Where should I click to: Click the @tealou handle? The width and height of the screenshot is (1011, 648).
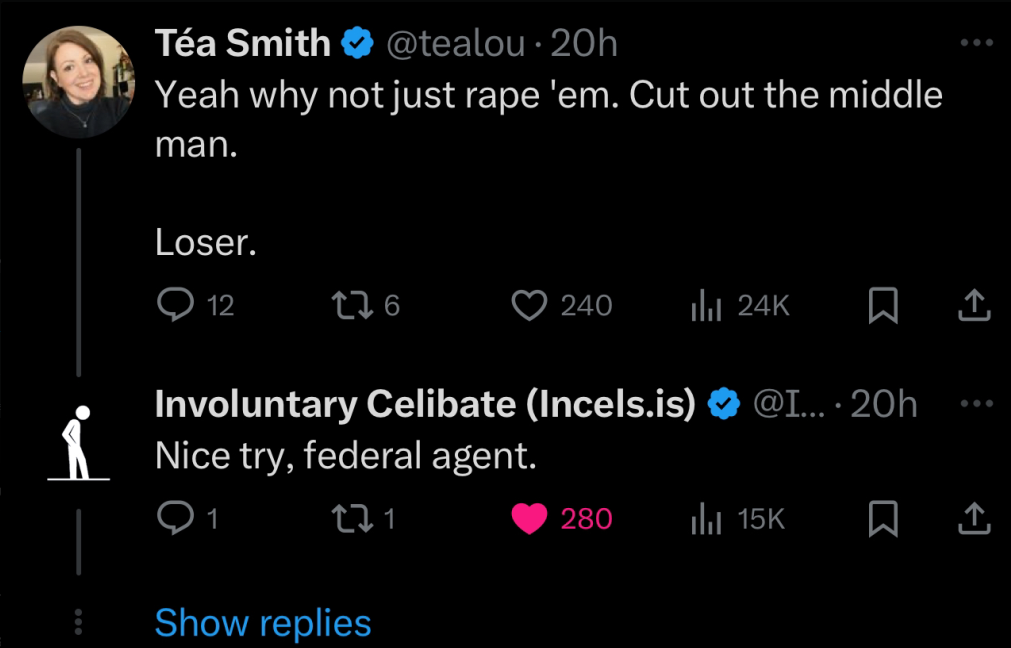(x=456, y=43)
